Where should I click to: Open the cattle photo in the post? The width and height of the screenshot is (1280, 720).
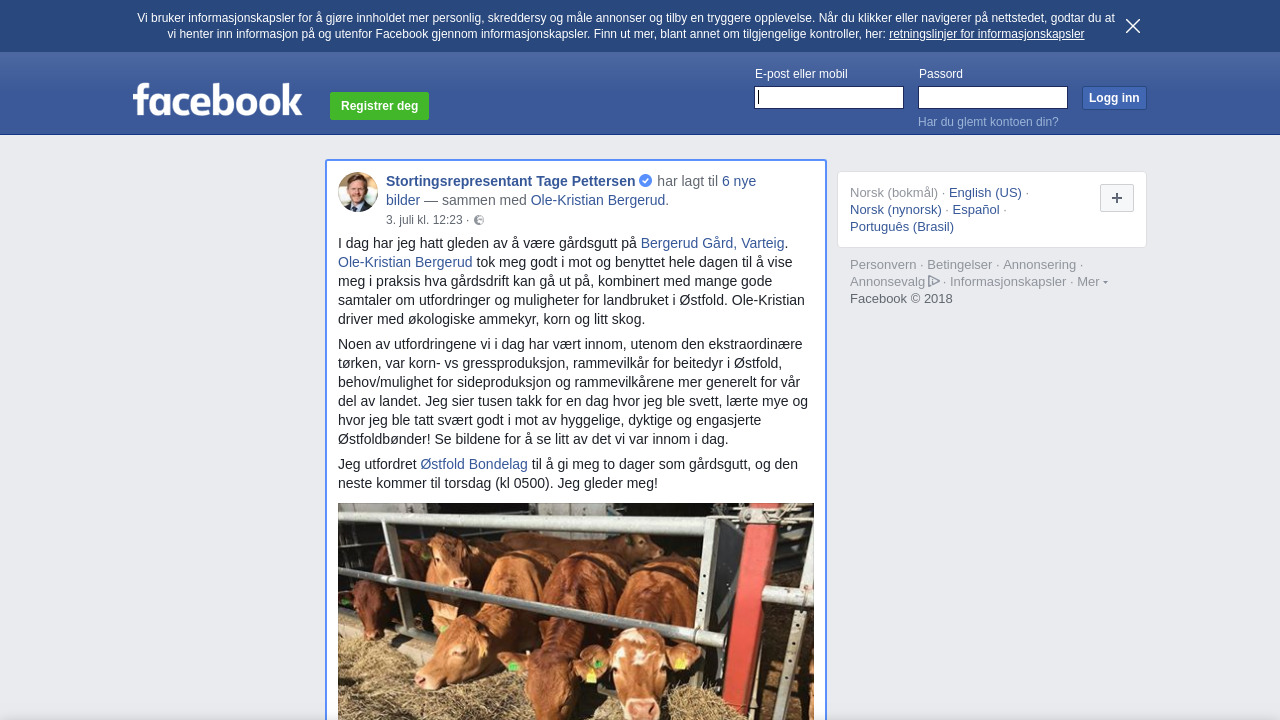pos(576,611)
